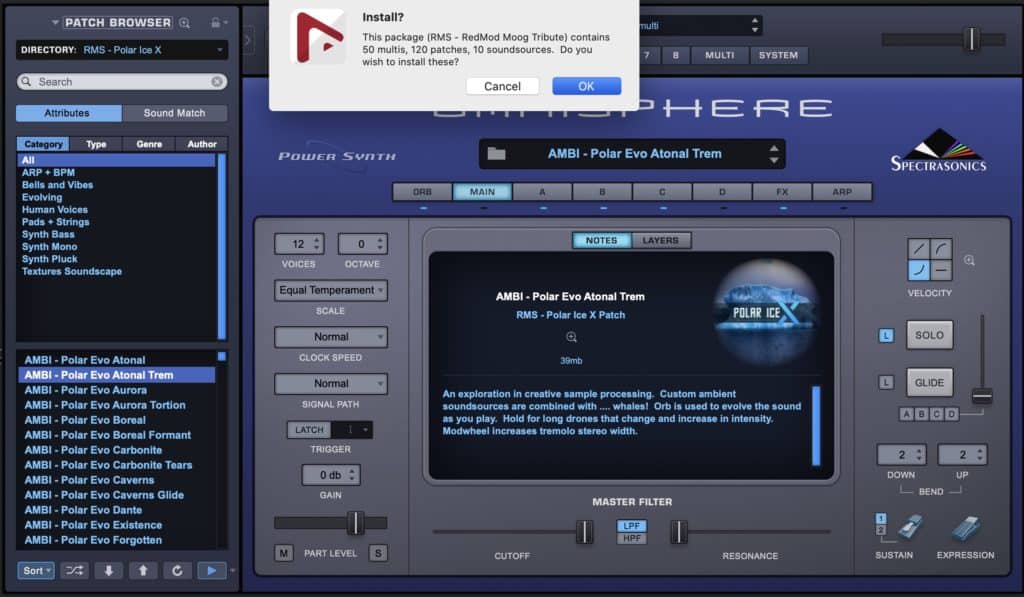Clear the search field with the X icon
This screenshot has width=1024, height=597.
tap(217, 82)
